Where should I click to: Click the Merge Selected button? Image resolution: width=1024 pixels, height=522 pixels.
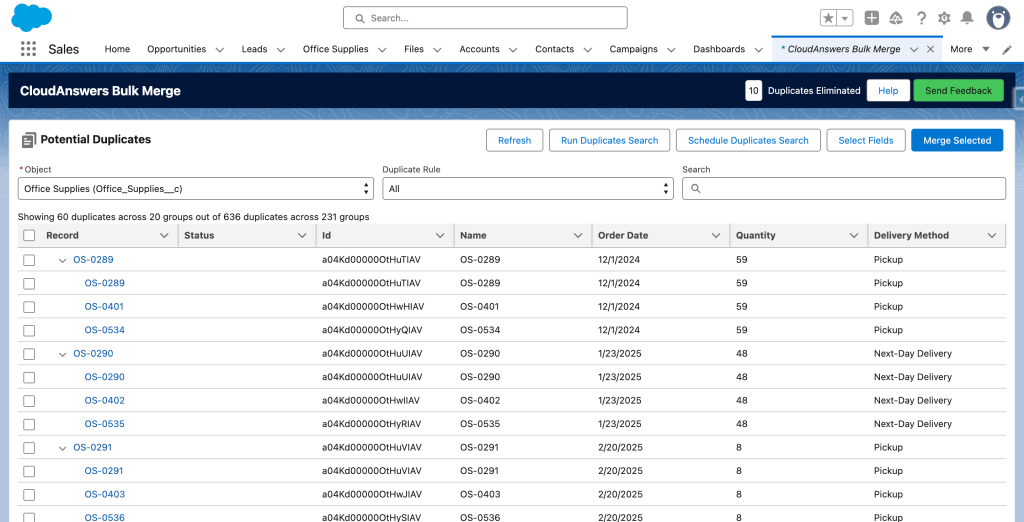pyautogui.click(x=957, y=140)
